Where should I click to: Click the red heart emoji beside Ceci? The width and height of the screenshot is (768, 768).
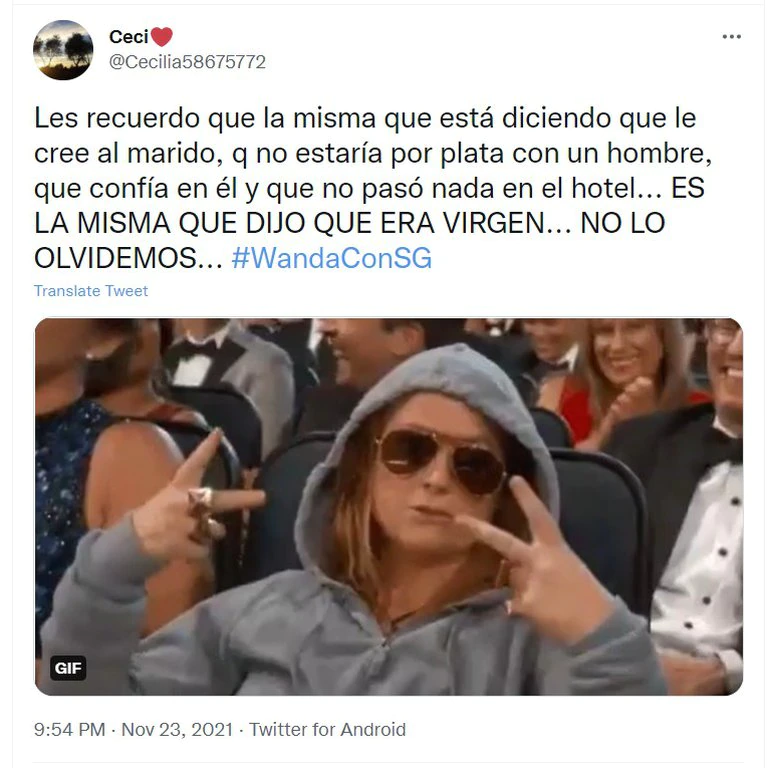(x=162, y=37)
